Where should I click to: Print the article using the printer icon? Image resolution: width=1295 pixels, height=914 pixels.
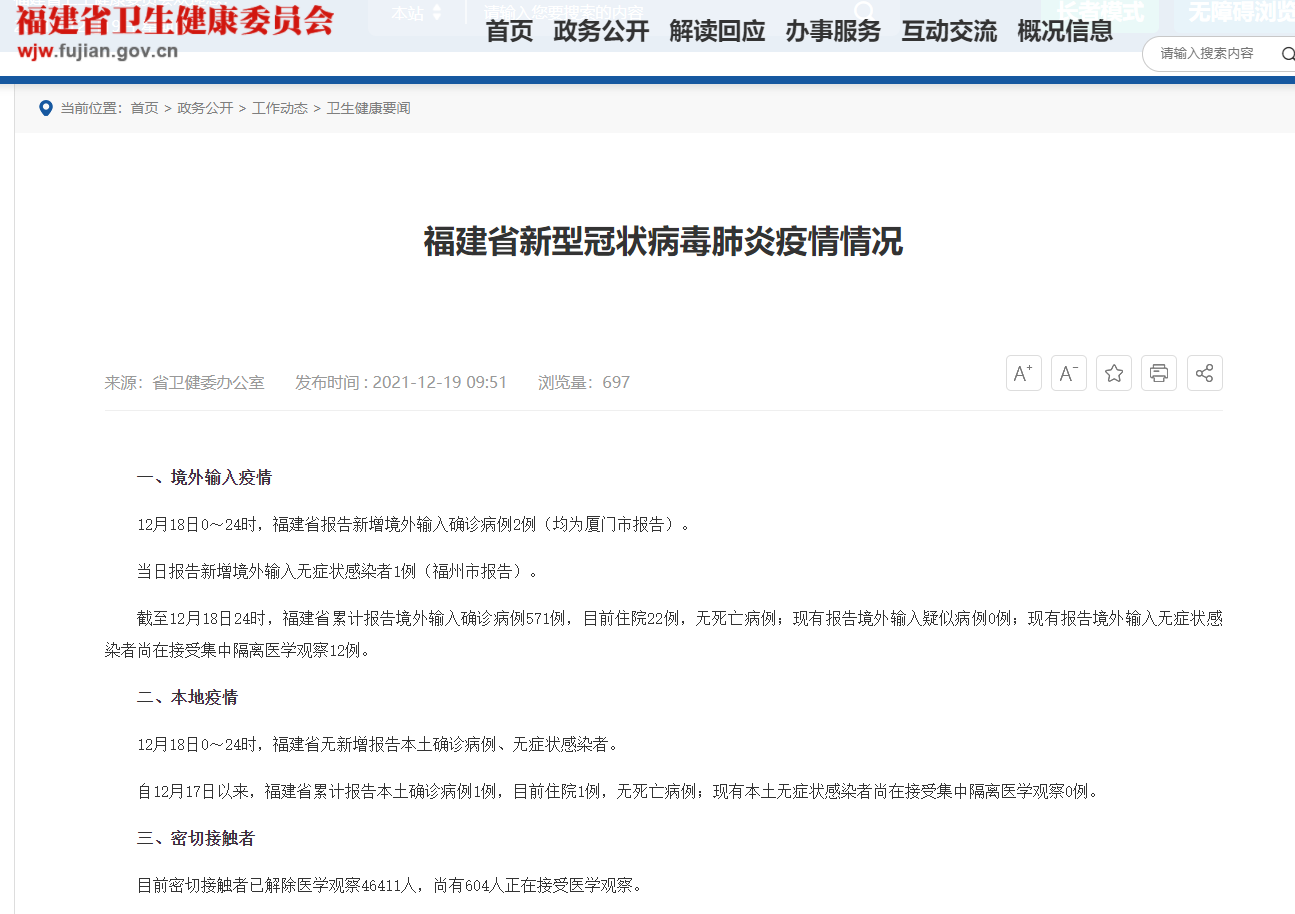pyautogui.click(x=1159, y=373)
